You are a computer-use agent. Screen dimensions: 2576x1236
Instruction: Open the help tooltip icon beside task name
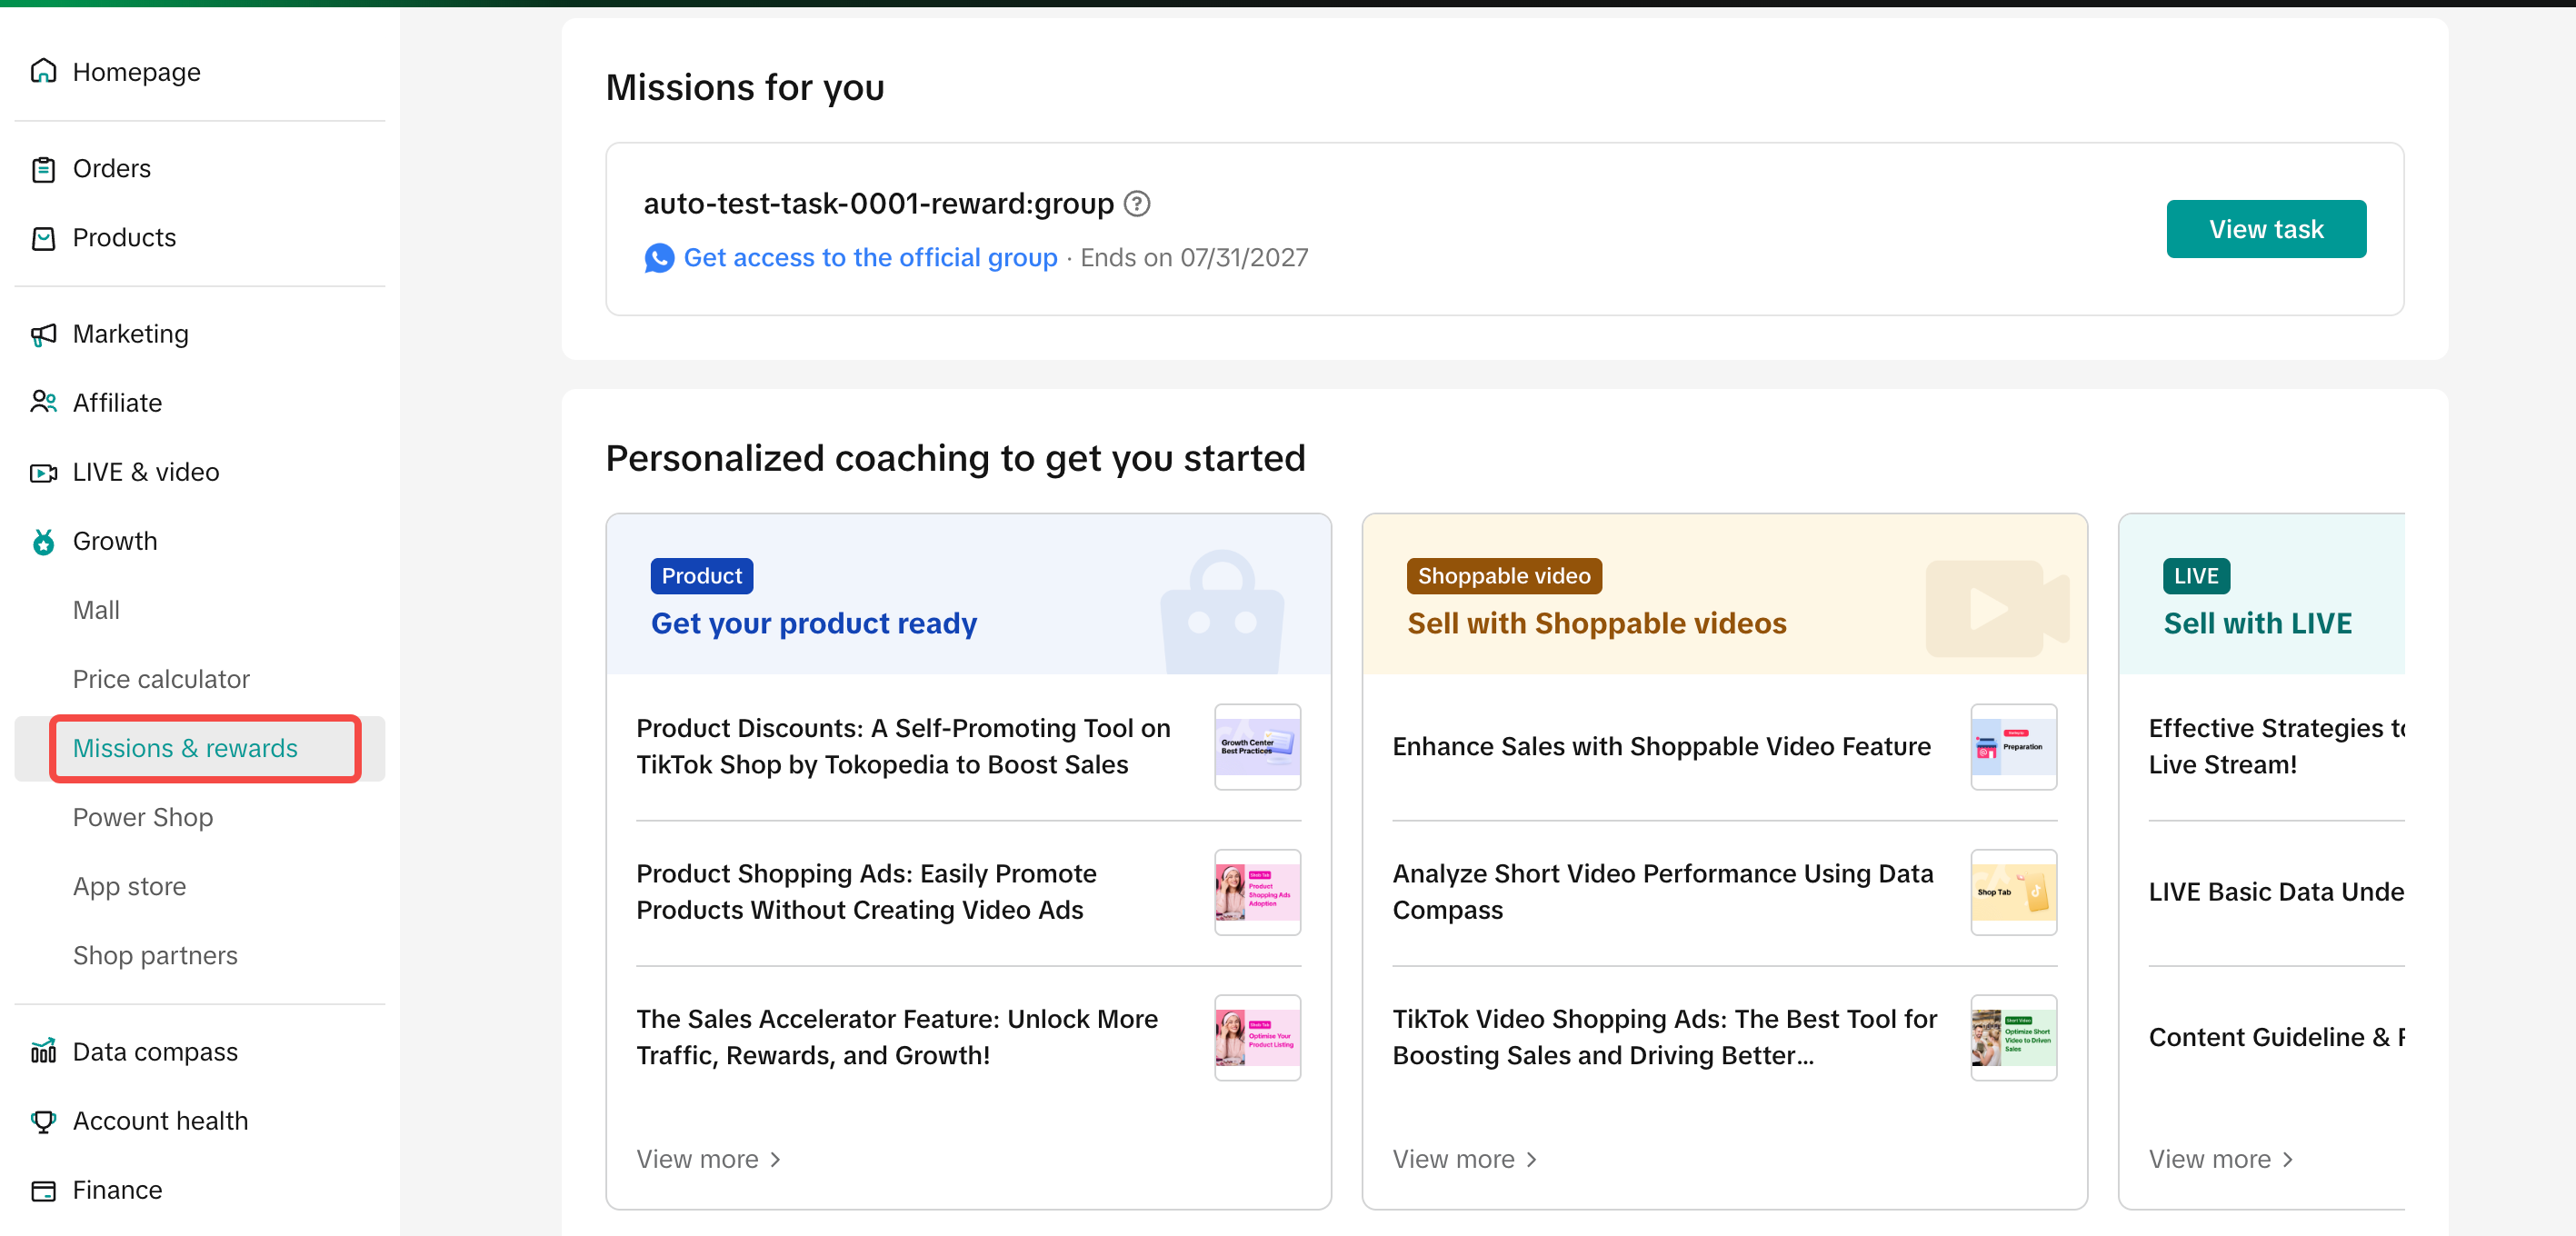point(1137,204)
